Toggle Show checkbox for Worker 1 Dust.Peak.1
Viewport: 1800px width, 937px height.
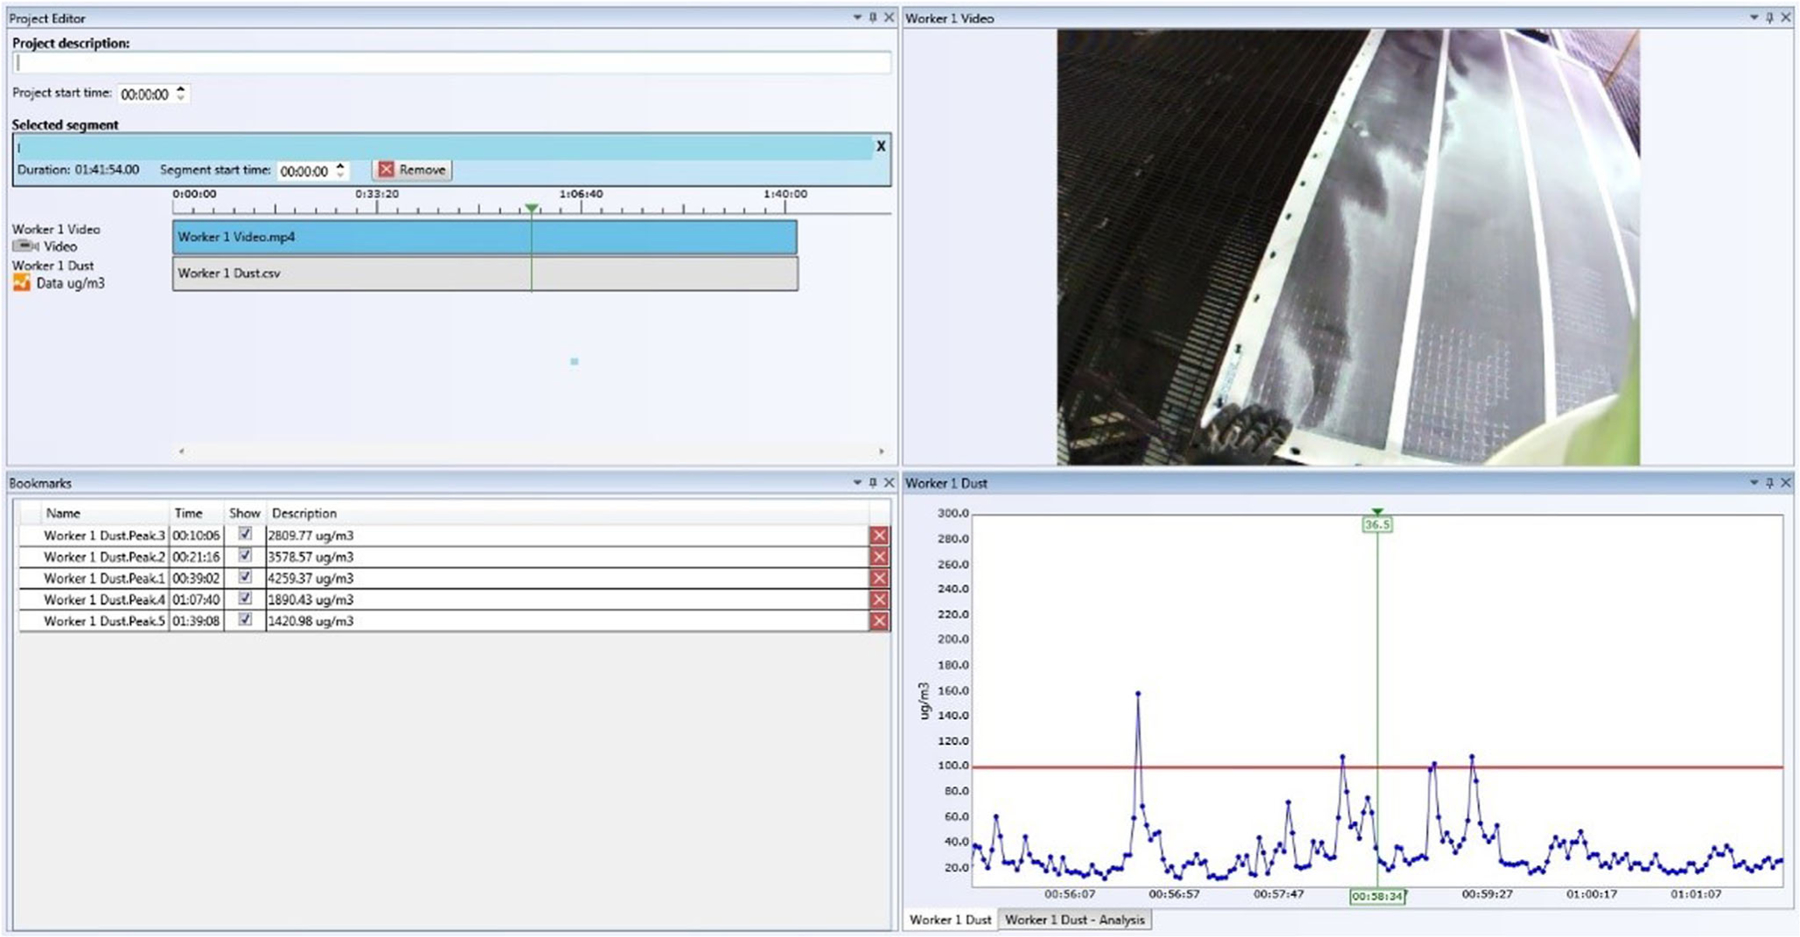click(x=245, y=577)
